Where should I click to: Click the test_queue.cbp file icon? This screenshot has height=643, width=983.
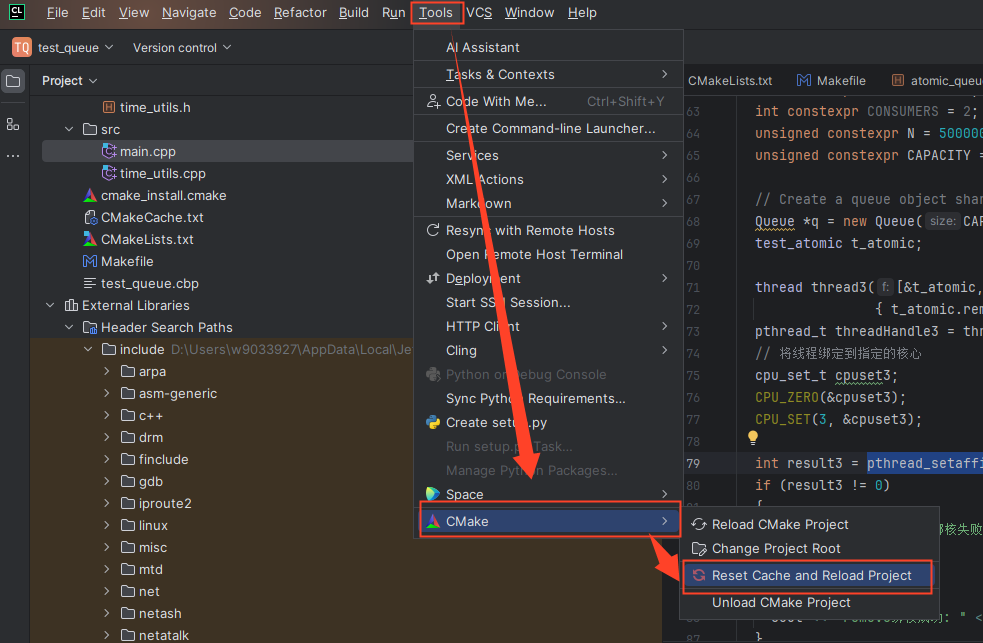pyautogui.click(x=90, y=283)
